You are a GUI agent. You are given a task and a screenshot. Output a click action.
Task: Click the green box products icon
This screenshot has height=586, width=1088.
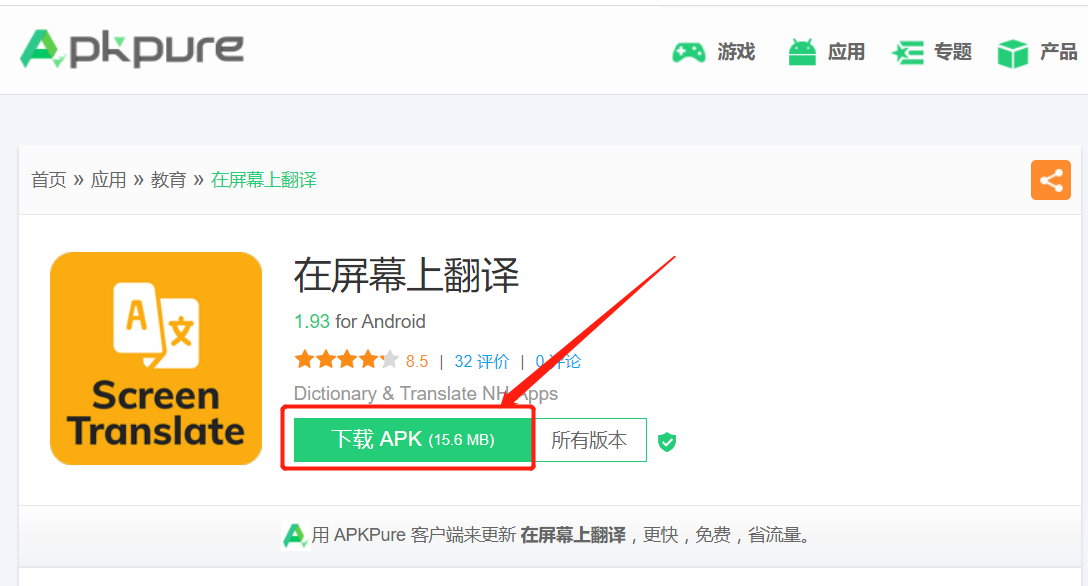click(1012, 53)
